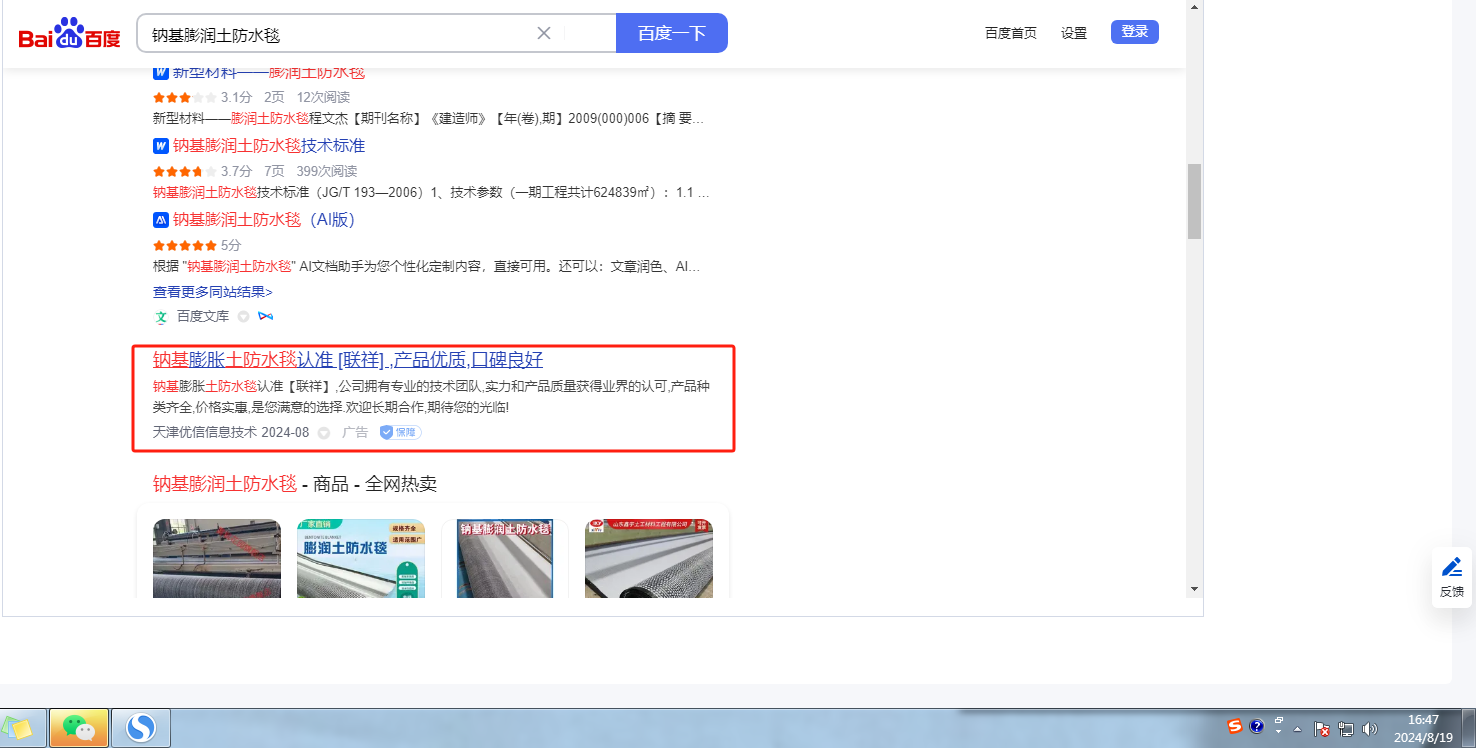Click the page scrollbar thumb

tap(1194, 202)
